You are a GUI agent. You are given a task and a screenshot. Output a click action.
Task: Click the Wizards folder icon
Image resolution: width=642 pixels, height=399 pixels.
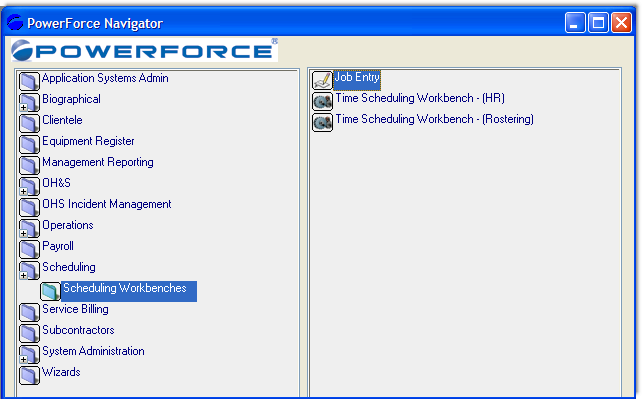pos(29,375)
